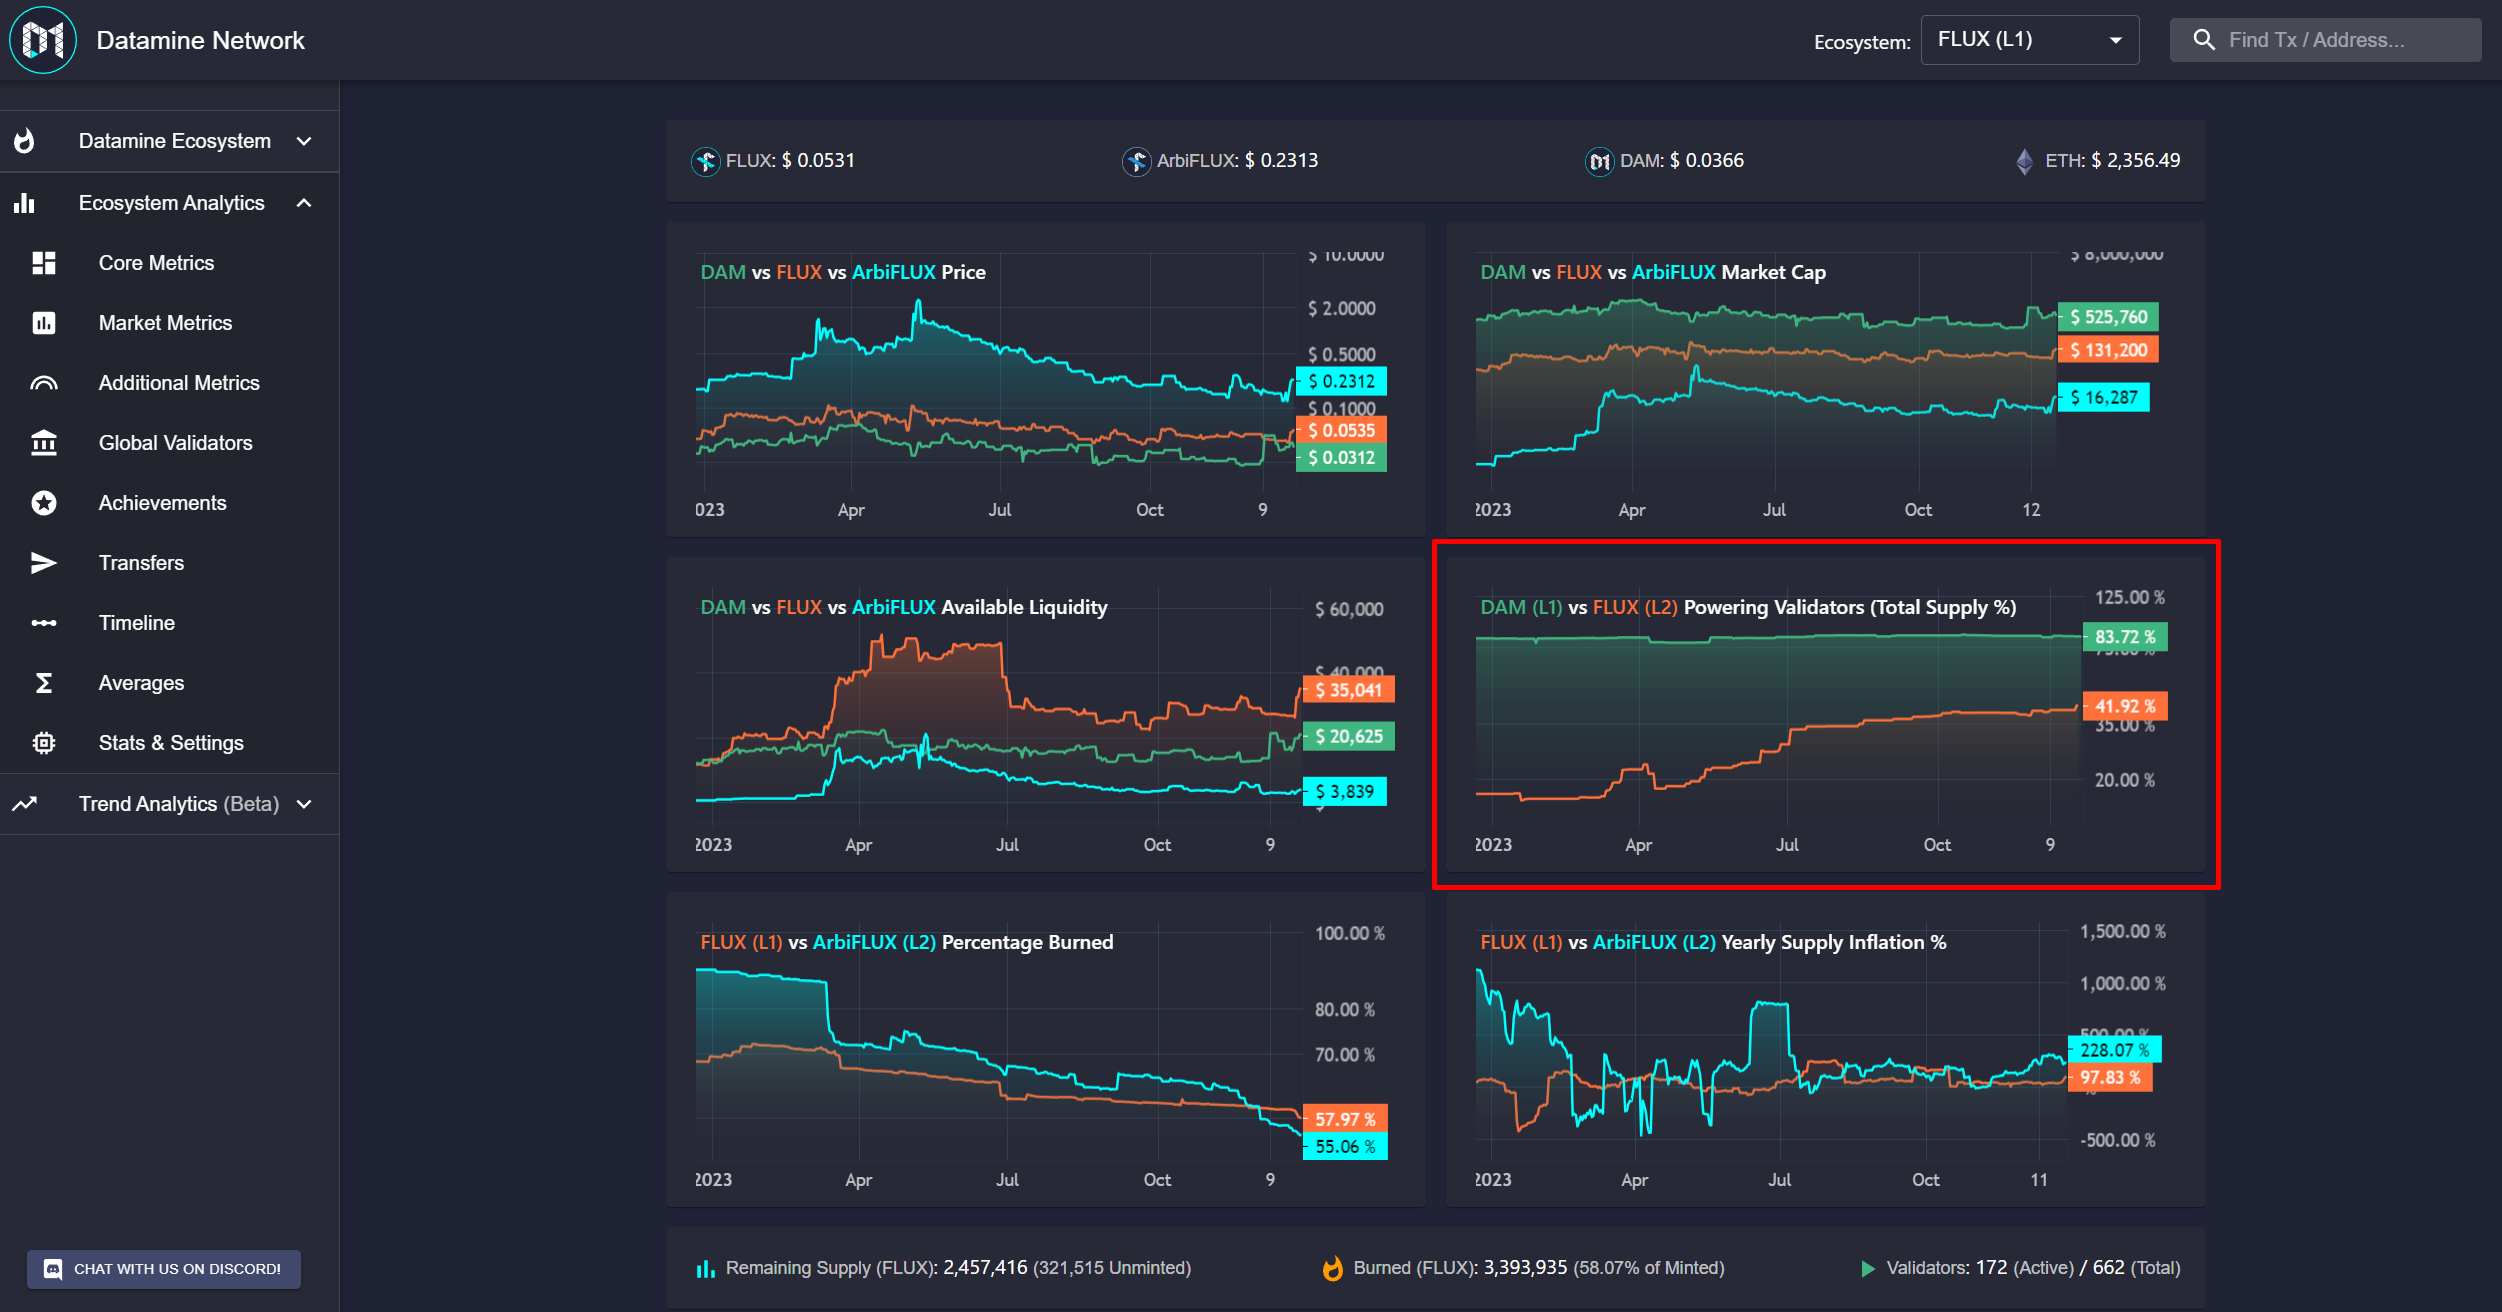This screenshot has width=2502, height=1312.
Task: Click the Averages sigma icon
Action: (x=44, y=683)
